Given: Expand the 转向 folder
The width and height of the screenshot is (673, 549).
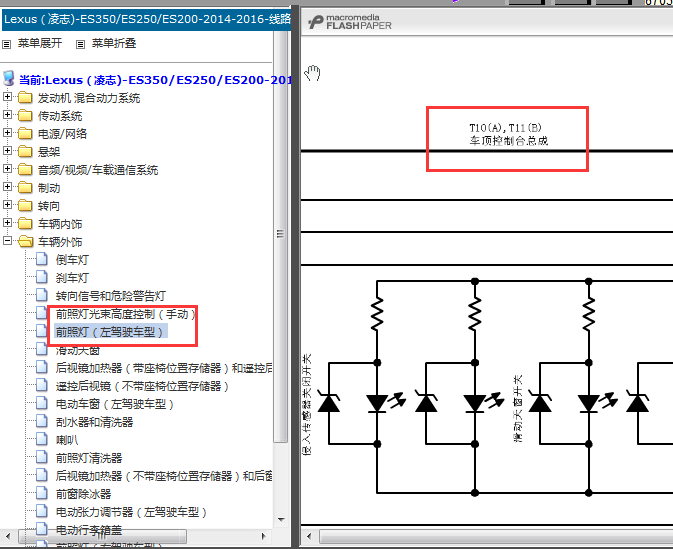Looking at the screenshot, I should pyautogui.click(x=7, y=205).
